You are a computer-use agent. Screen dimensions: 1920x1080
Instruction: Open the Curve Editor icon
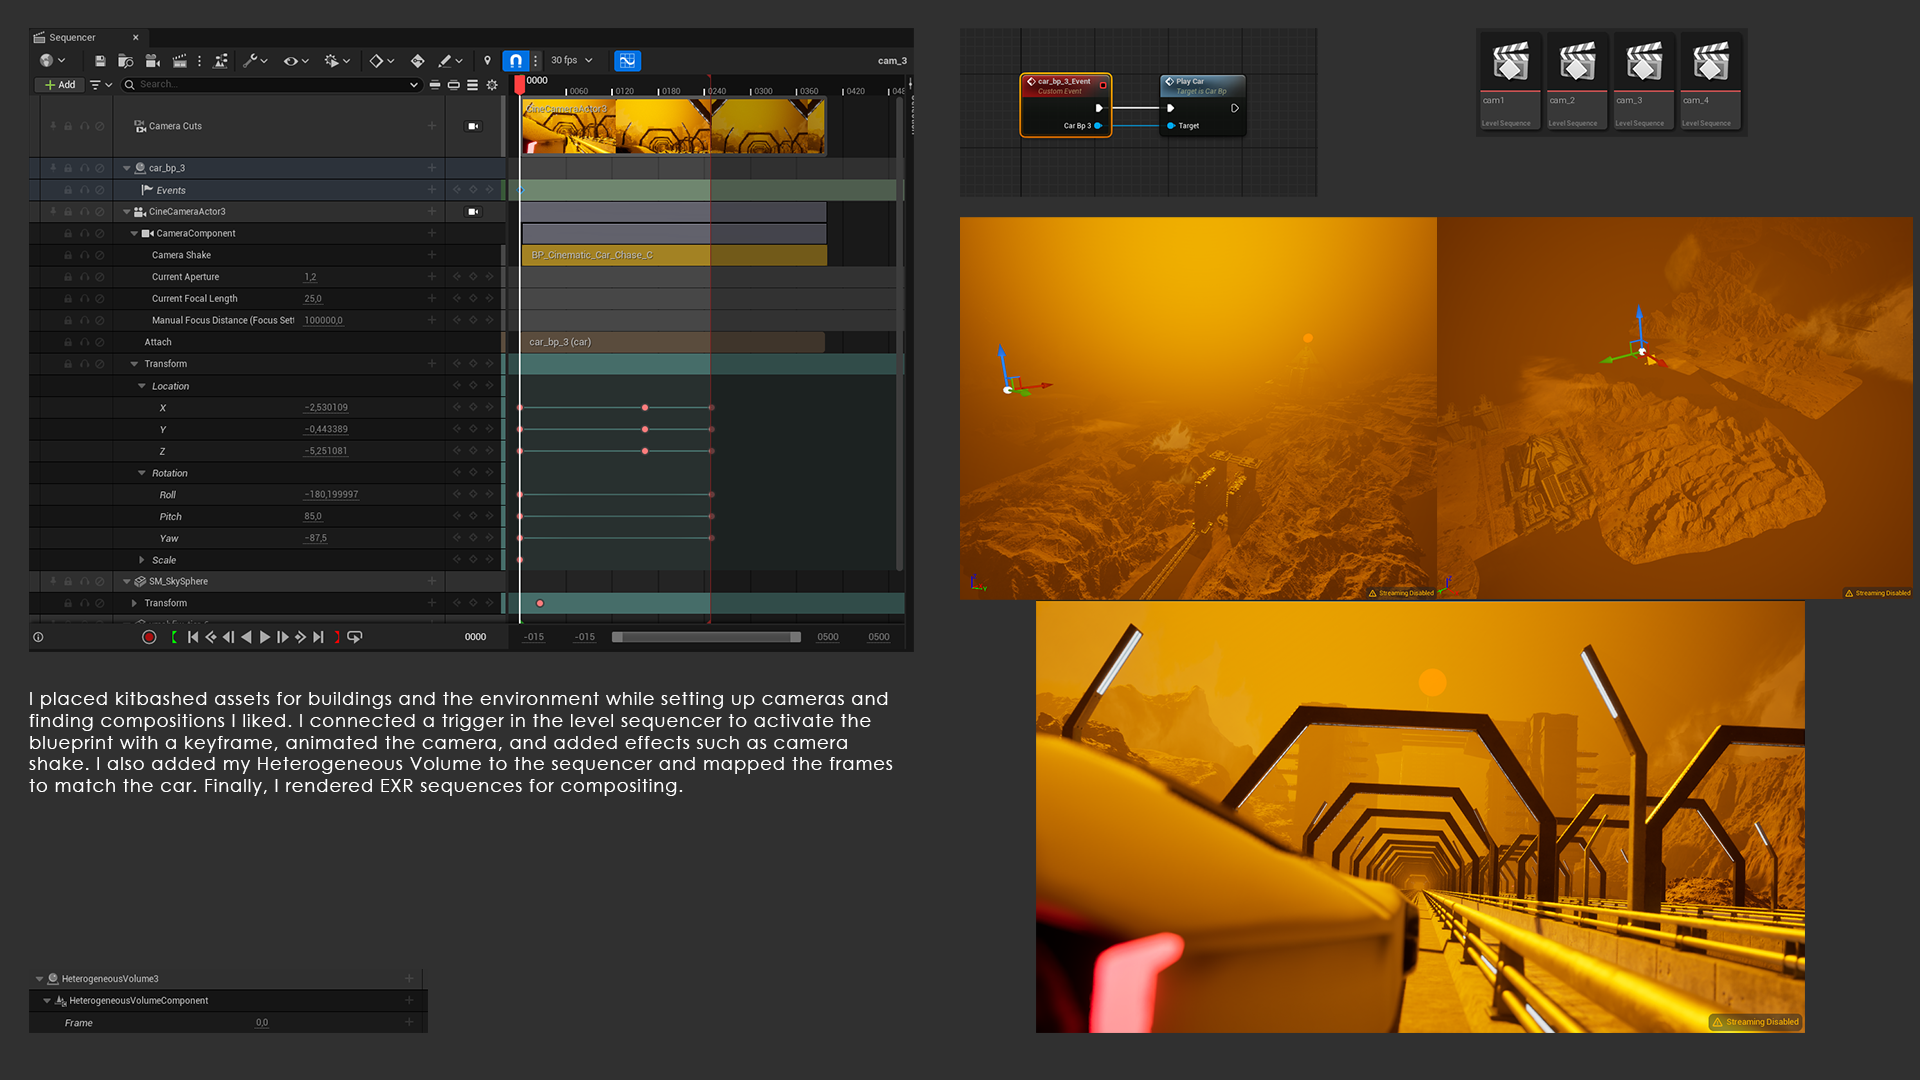pos(627,61)
